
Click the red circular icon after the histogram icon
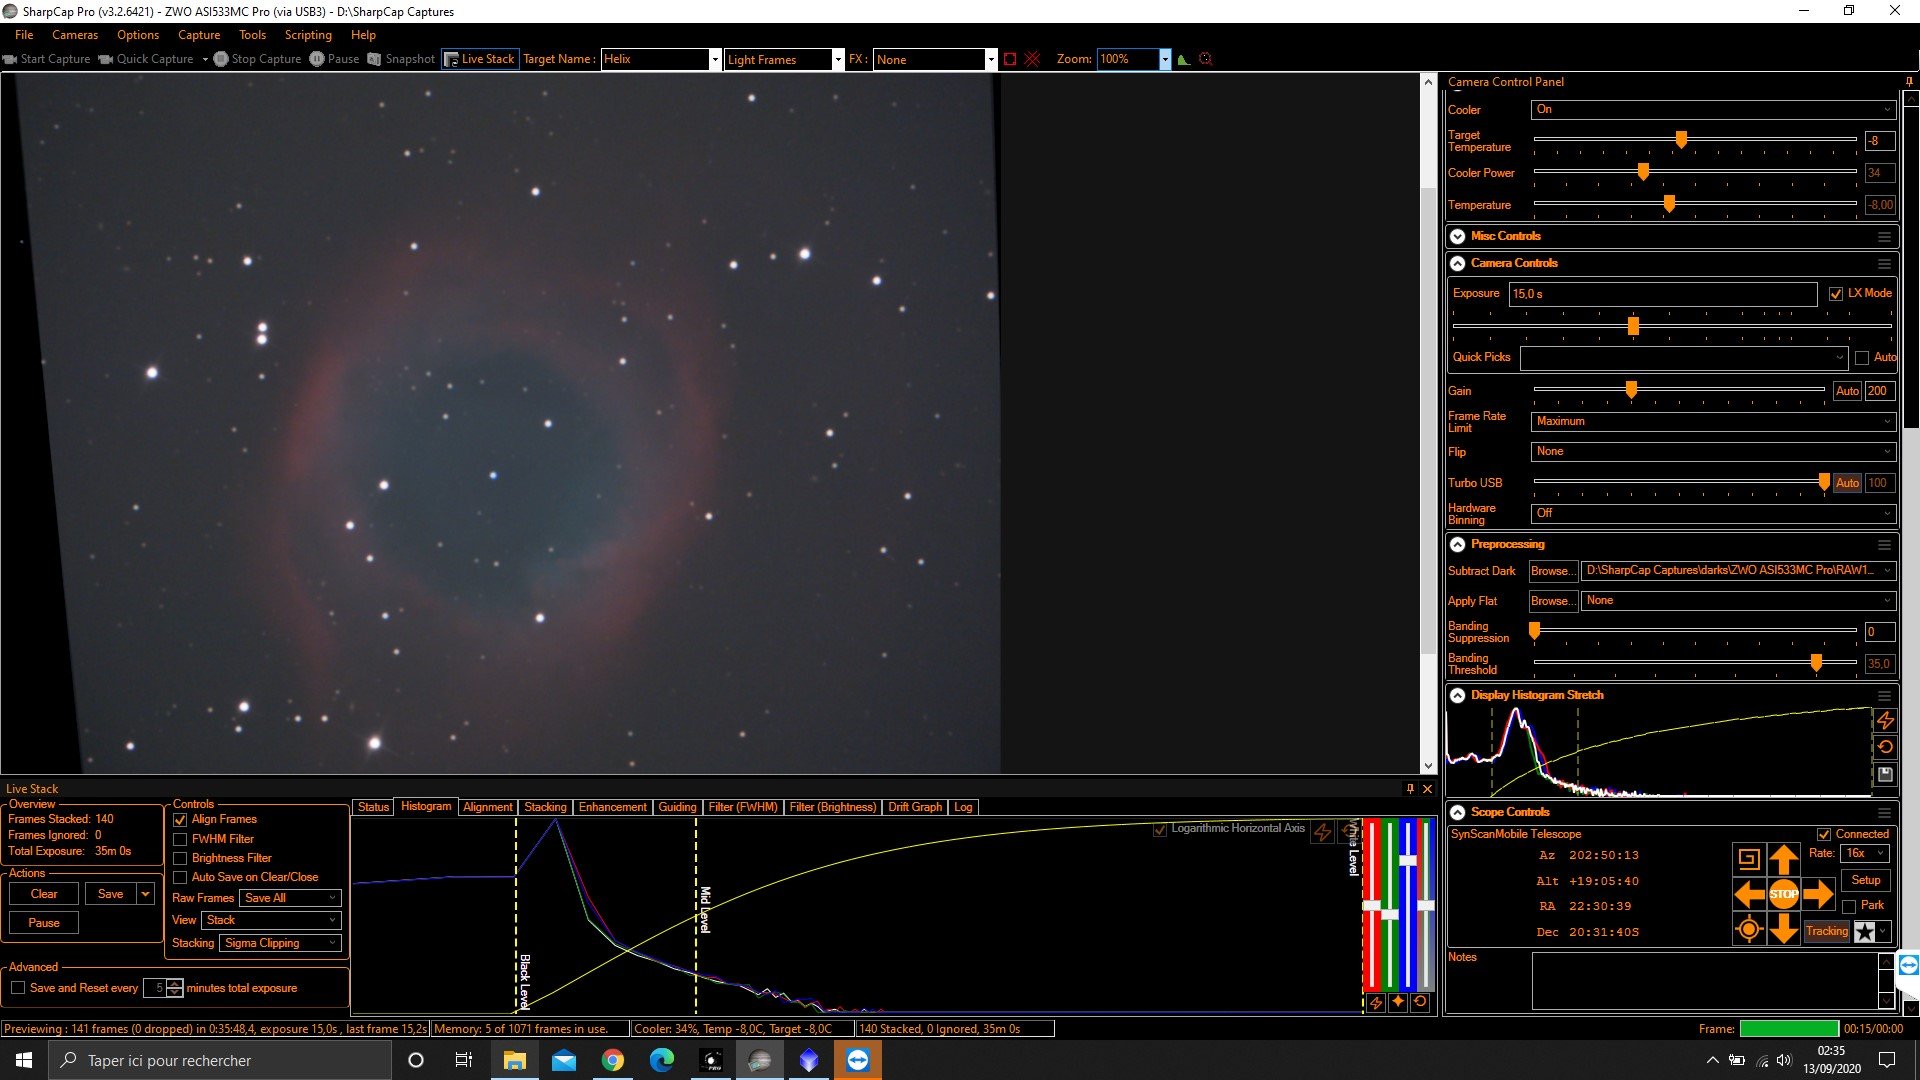1206,59
